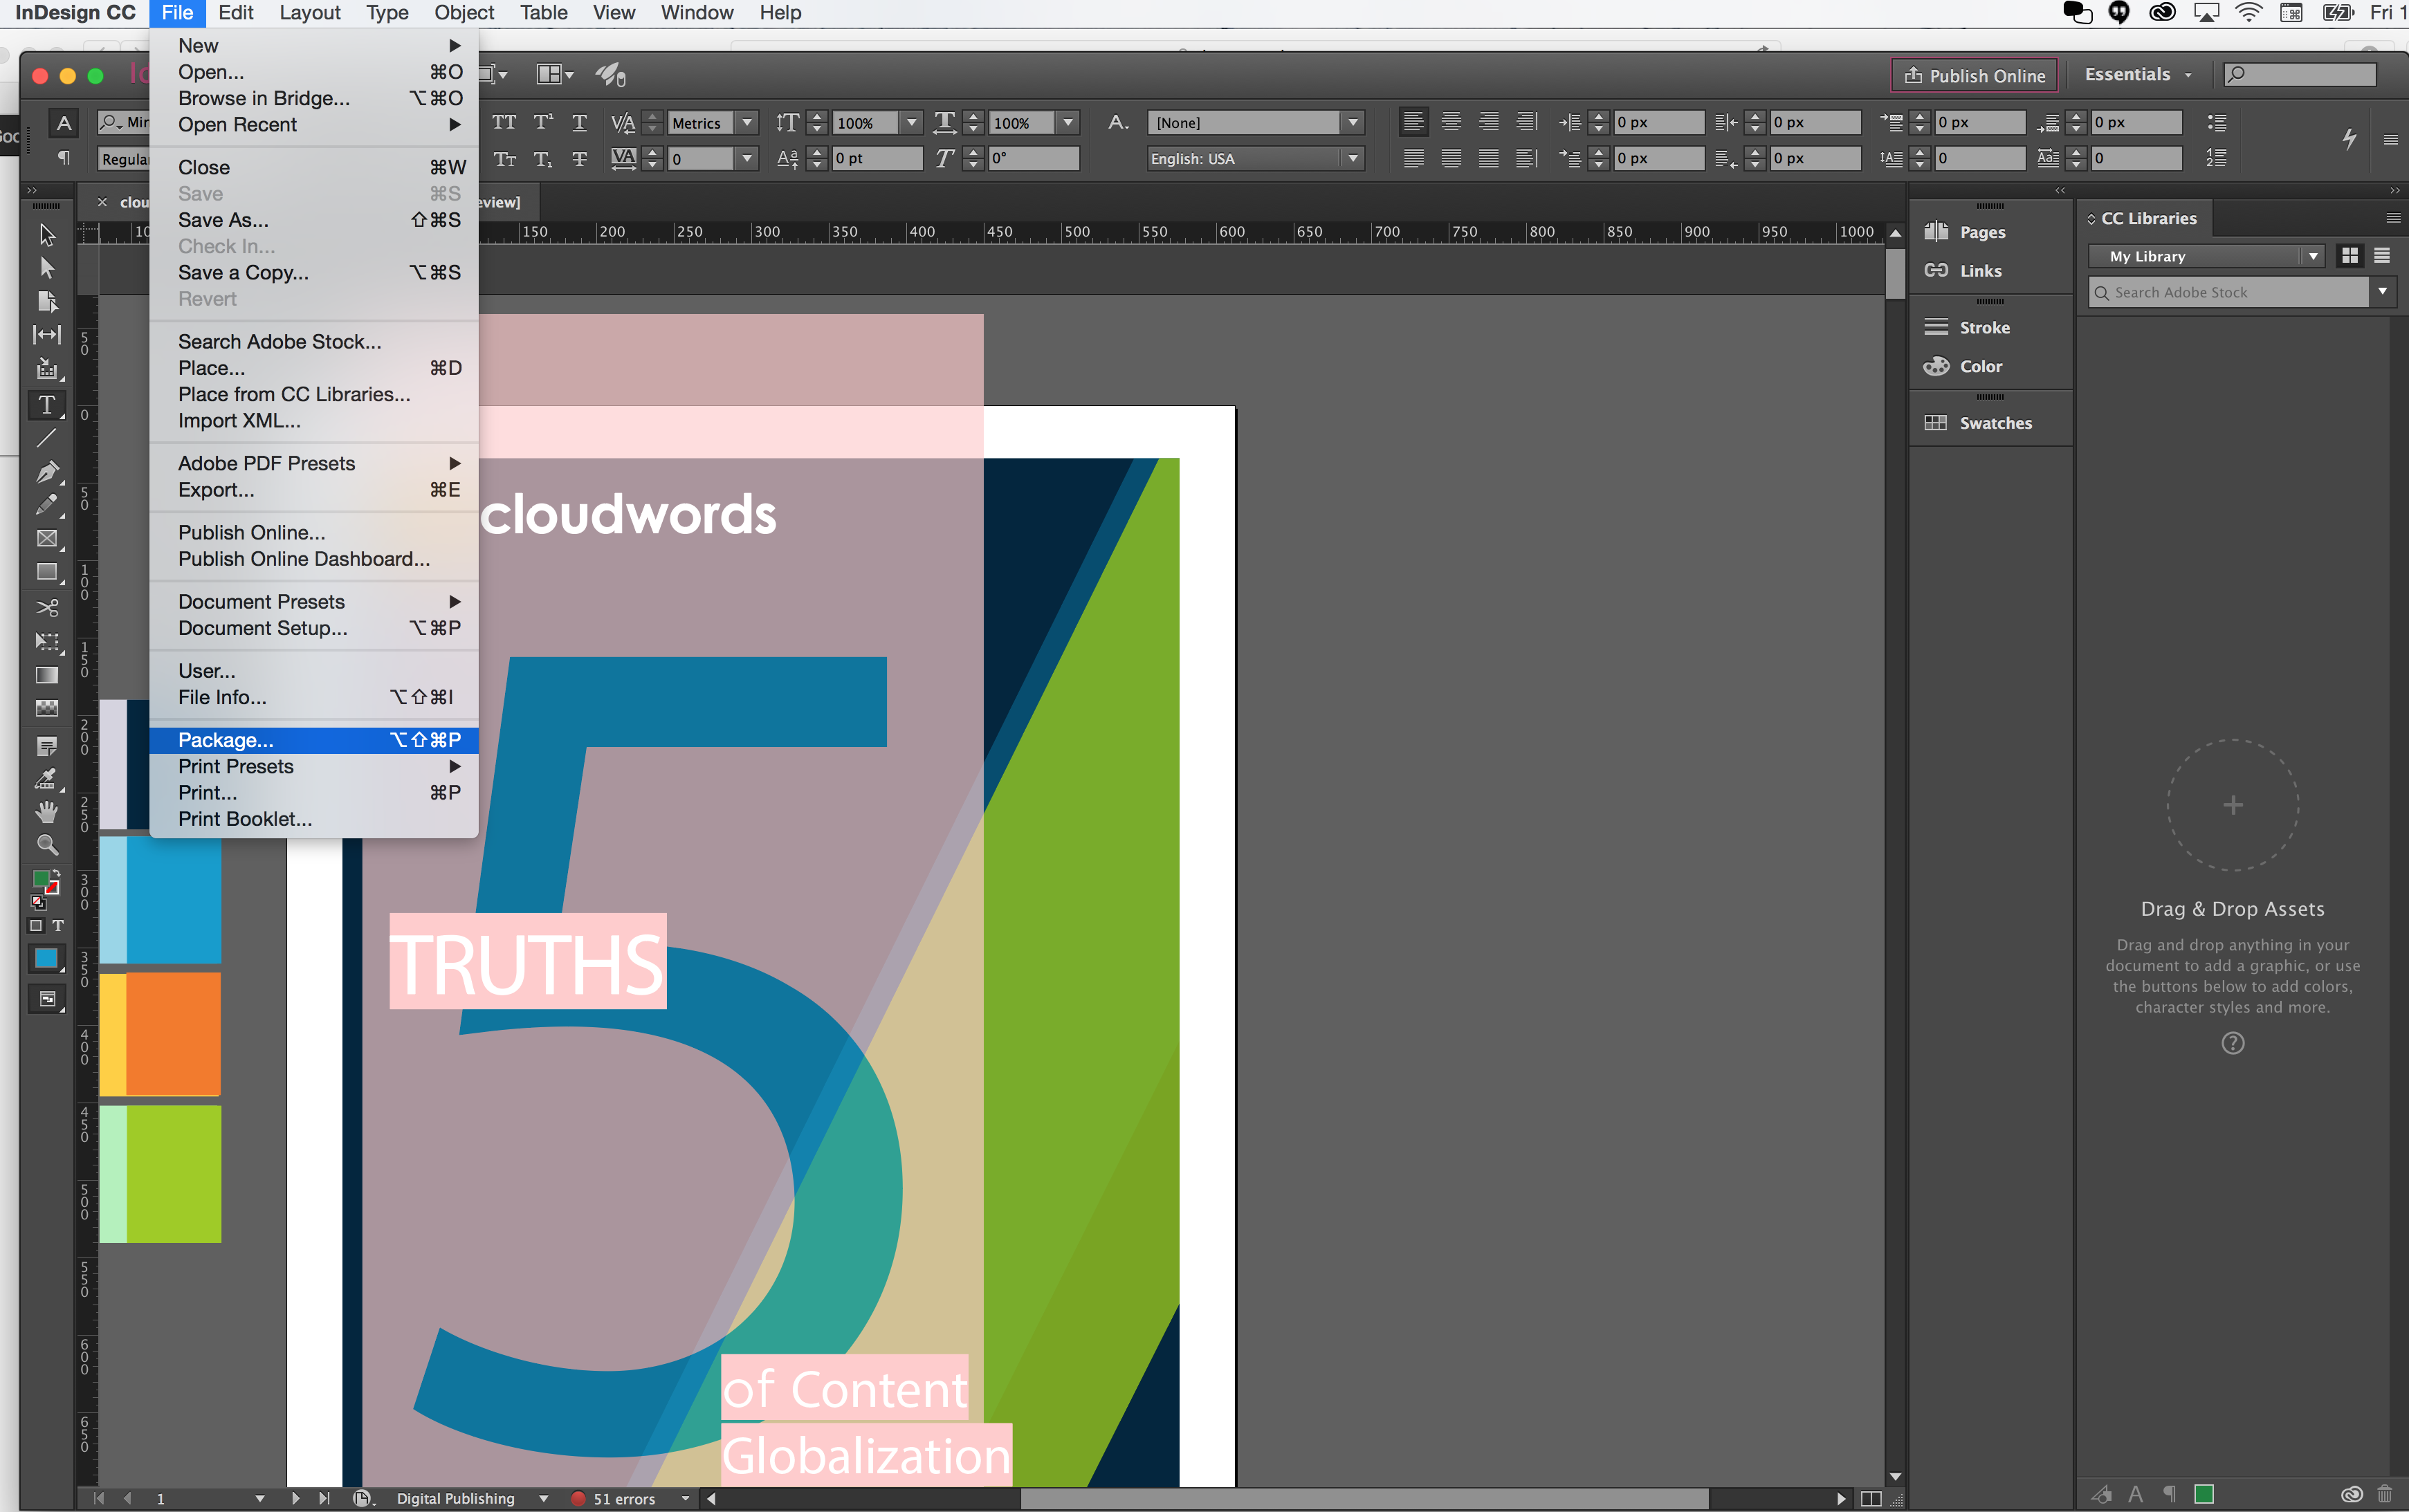Select the Hand tool
The height and width of the screenshot is (1512, 2409).
pos(46,811)
